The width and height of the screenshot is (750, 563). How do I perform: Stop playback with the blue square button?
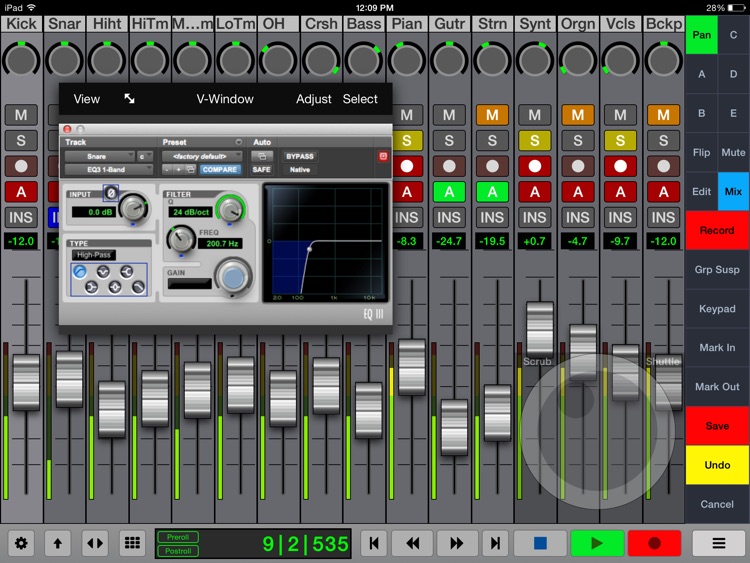[x=540, y=543]
